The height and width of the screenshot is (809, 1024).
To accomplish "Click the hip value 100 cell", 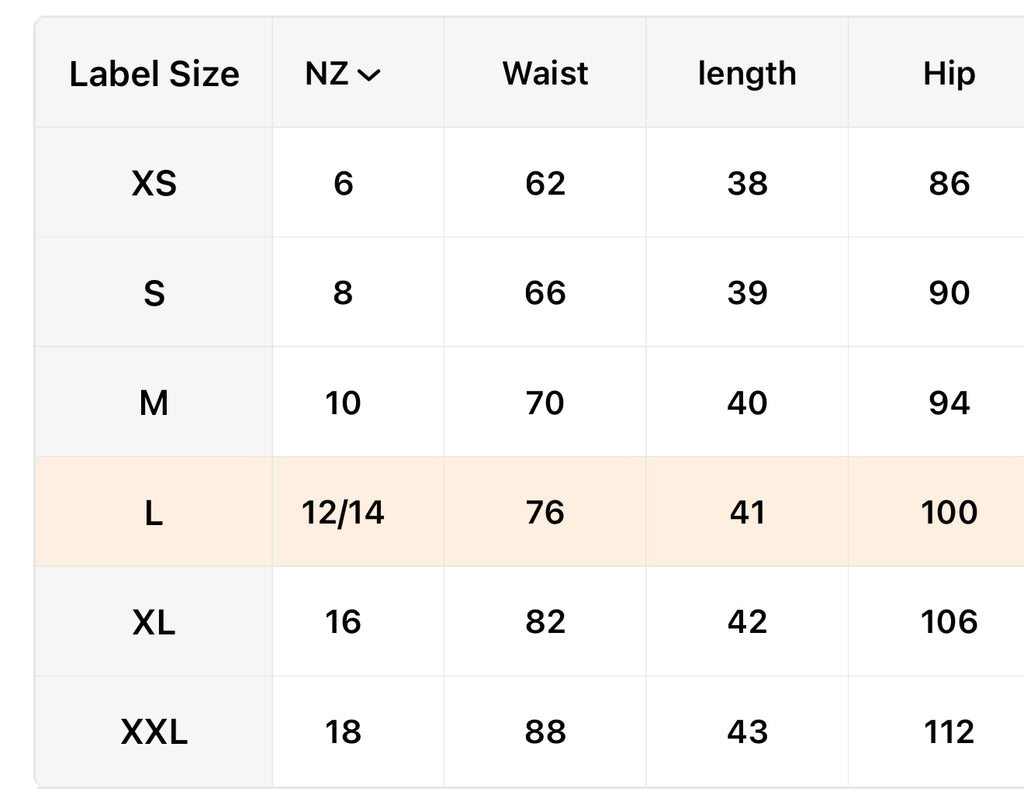I will coord(948,513).
